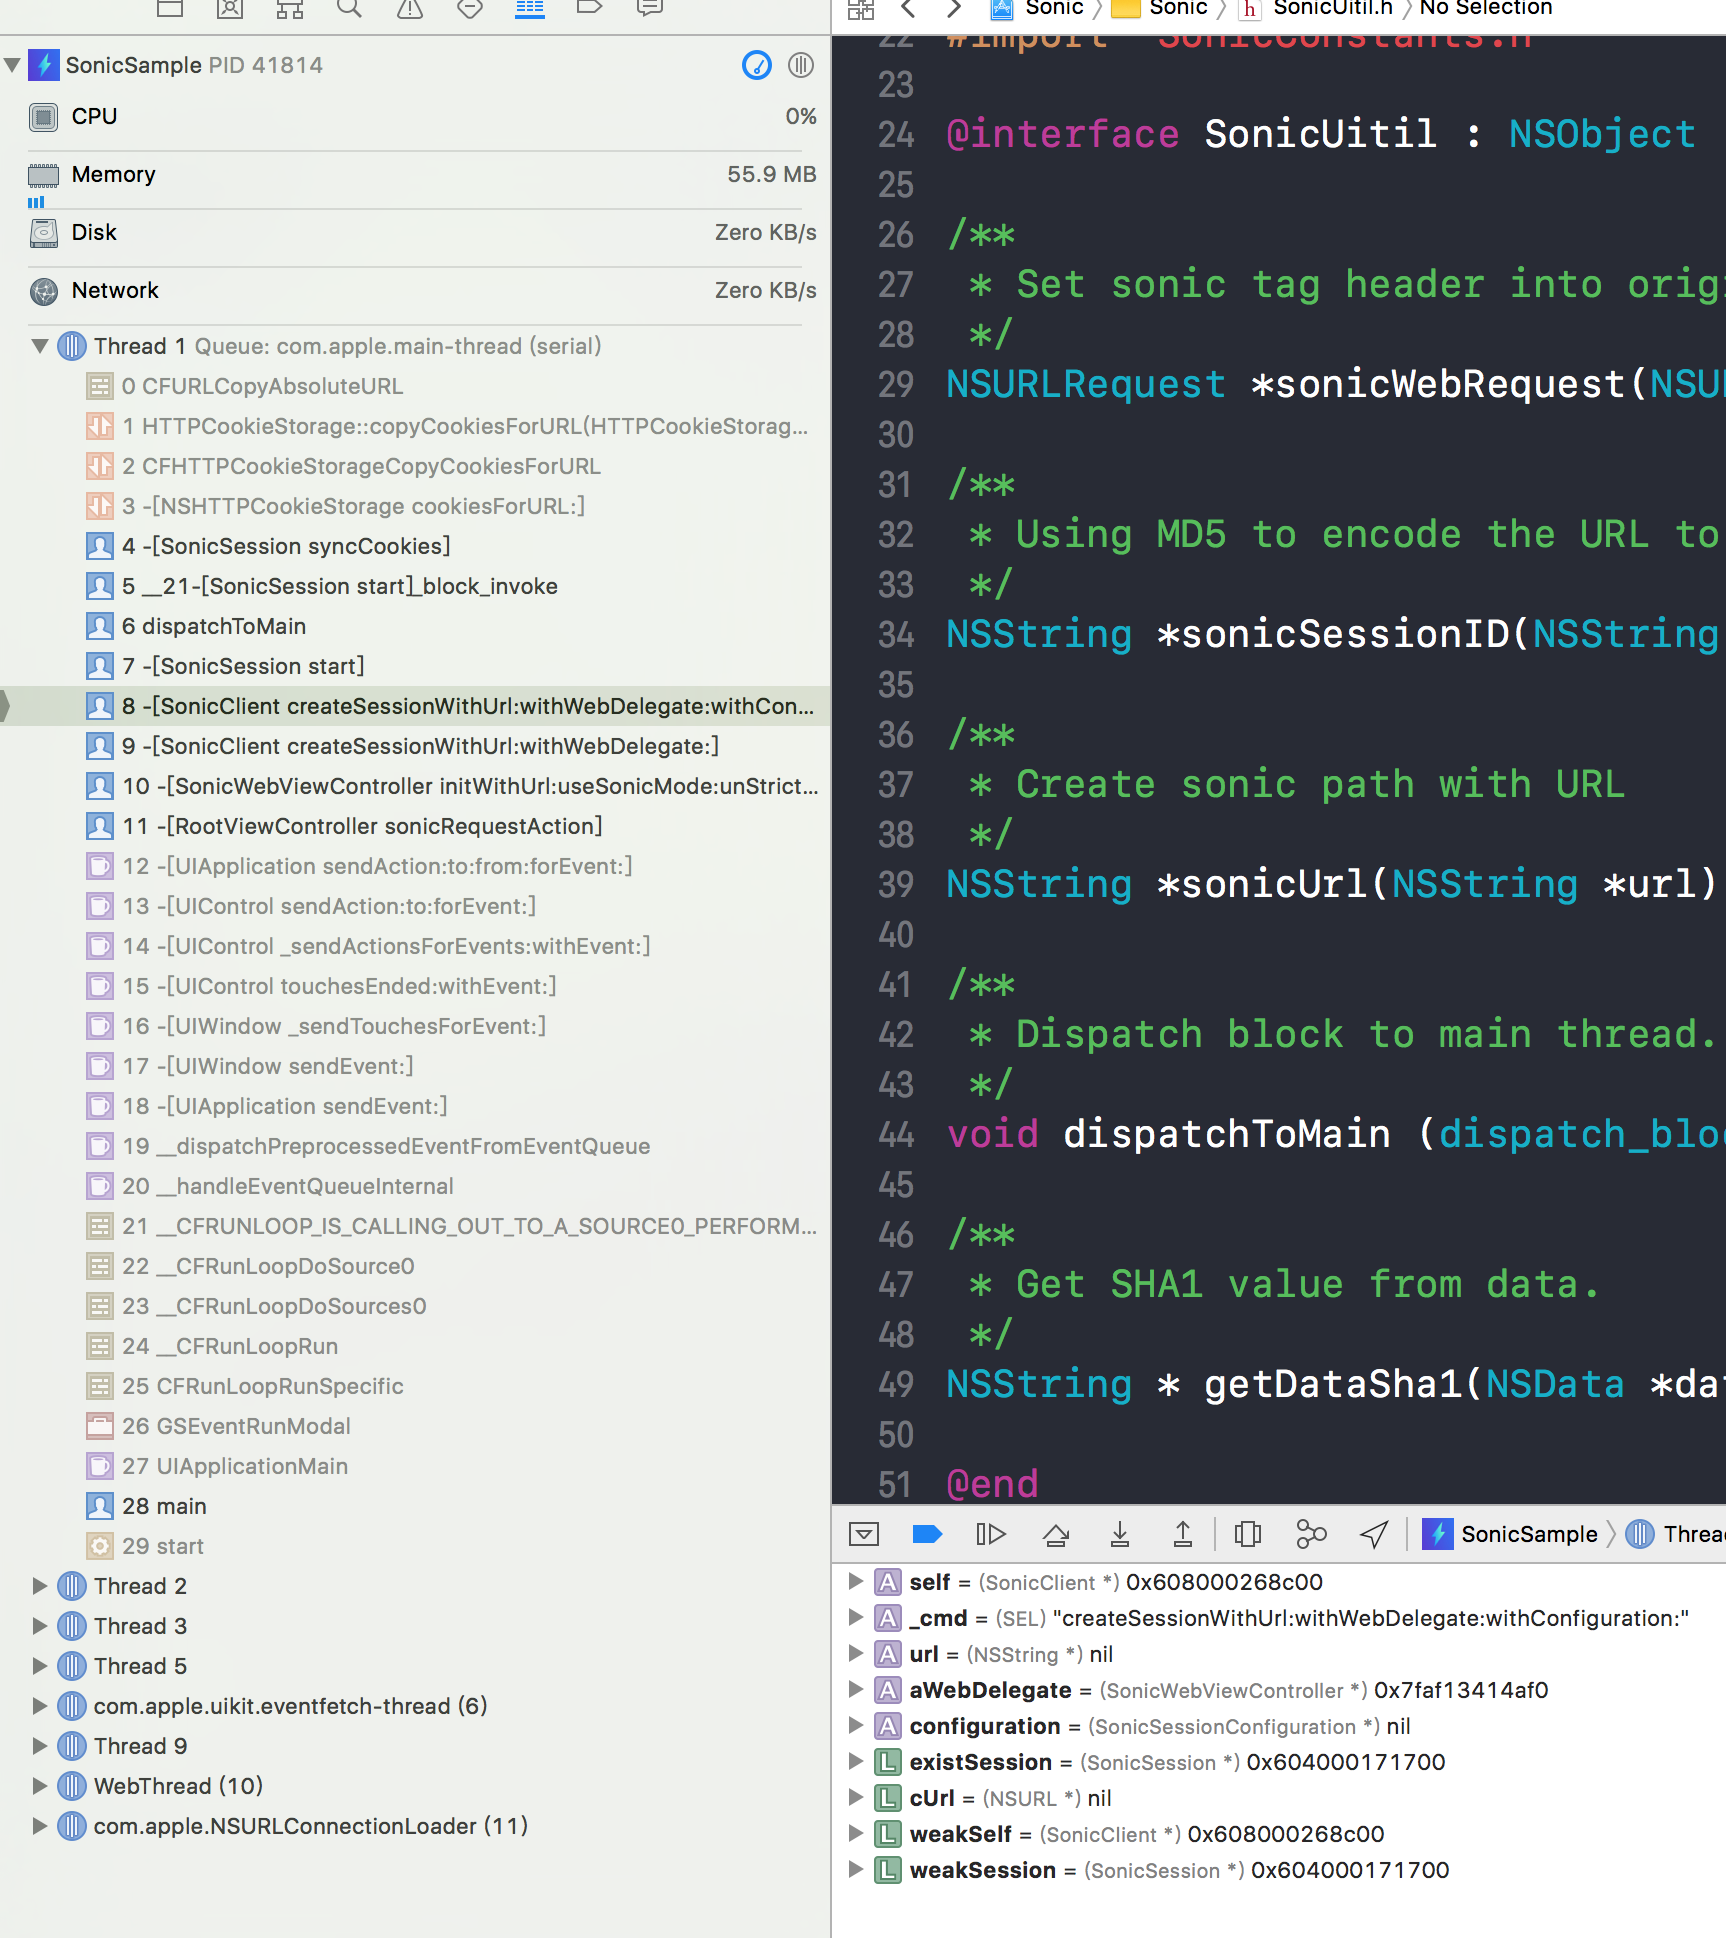Step over the current line

click(x=1056, y=1533)
